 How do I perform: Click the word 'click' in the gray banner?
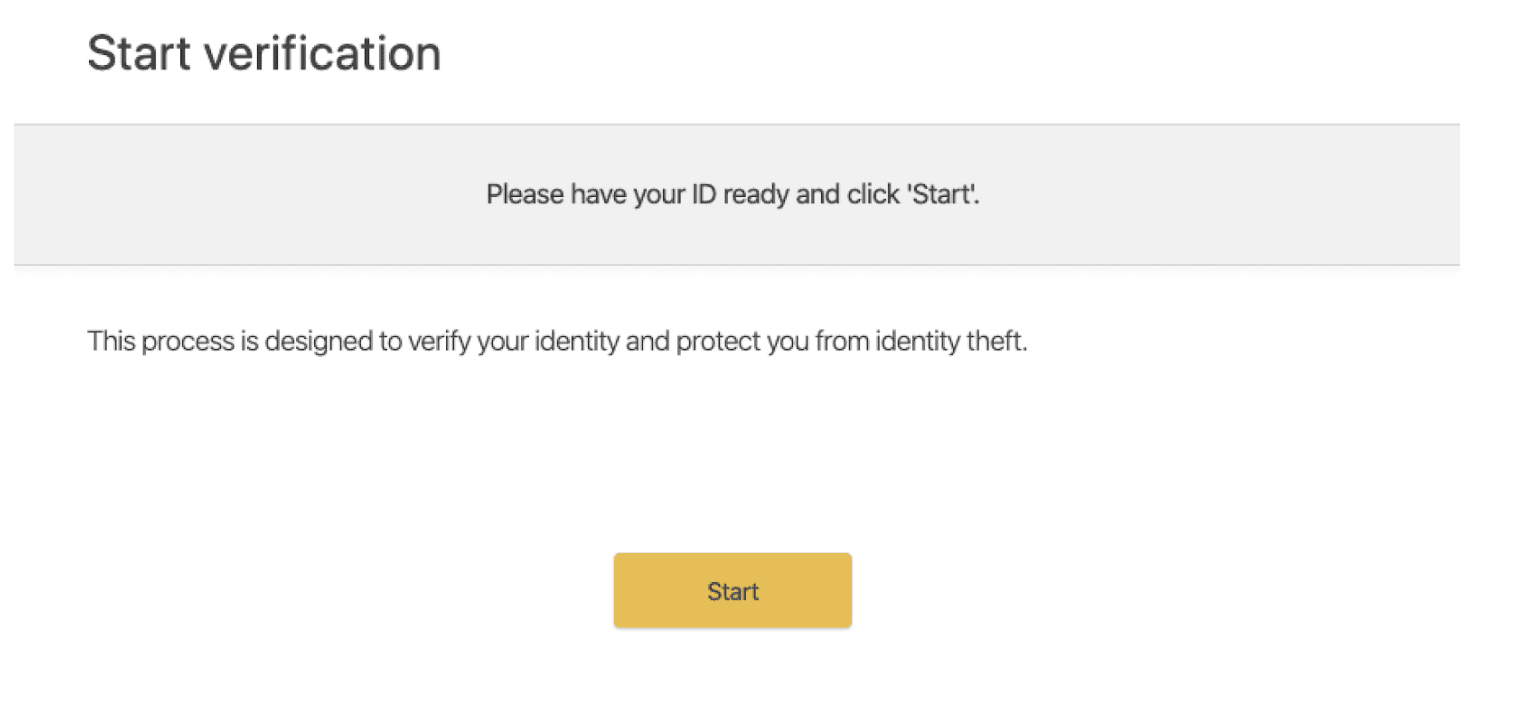click(x=871, y=194)
